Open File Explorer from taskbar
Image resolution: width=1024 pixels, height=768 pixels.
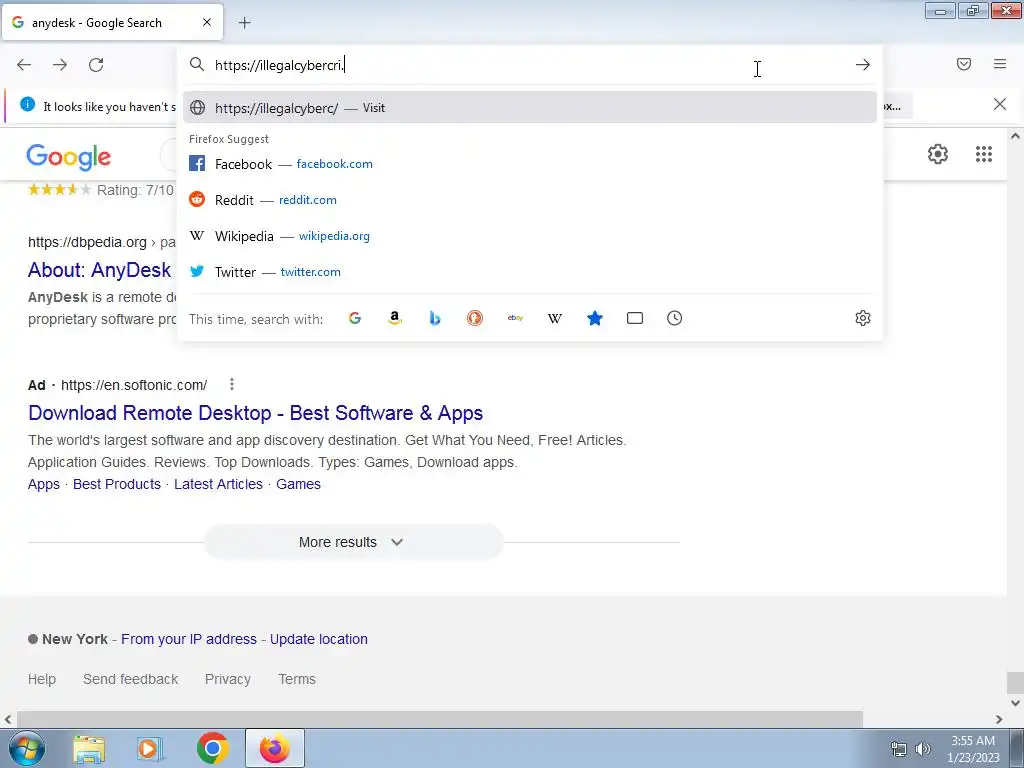(x=89, y=748)
